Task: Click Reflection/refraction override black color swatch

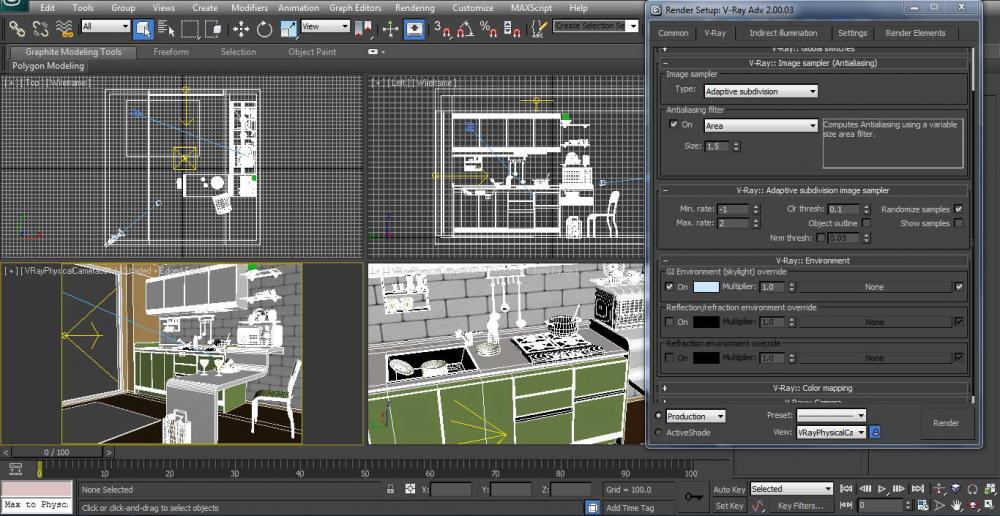Action: pyautogui.click(x=706, y=322)
